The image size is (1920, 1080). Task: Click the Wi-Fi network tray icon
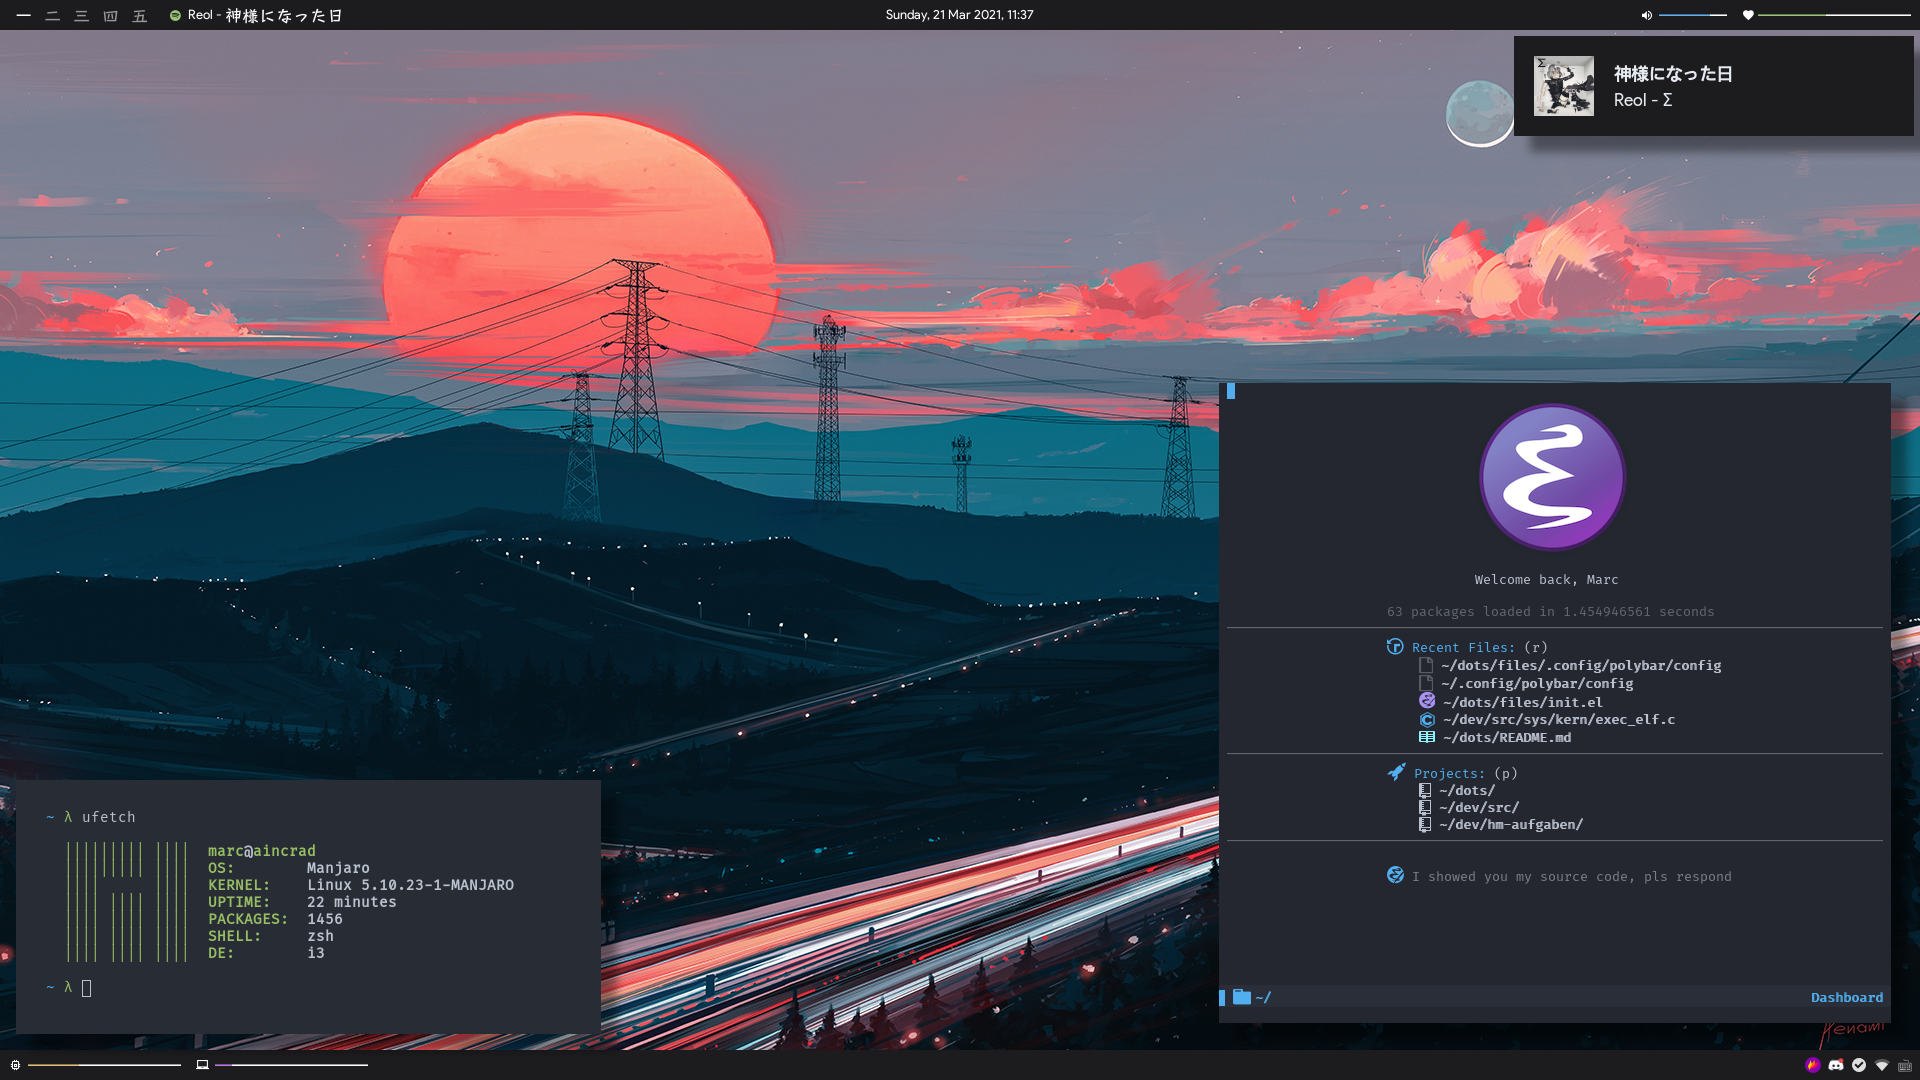point(1882,1065)
